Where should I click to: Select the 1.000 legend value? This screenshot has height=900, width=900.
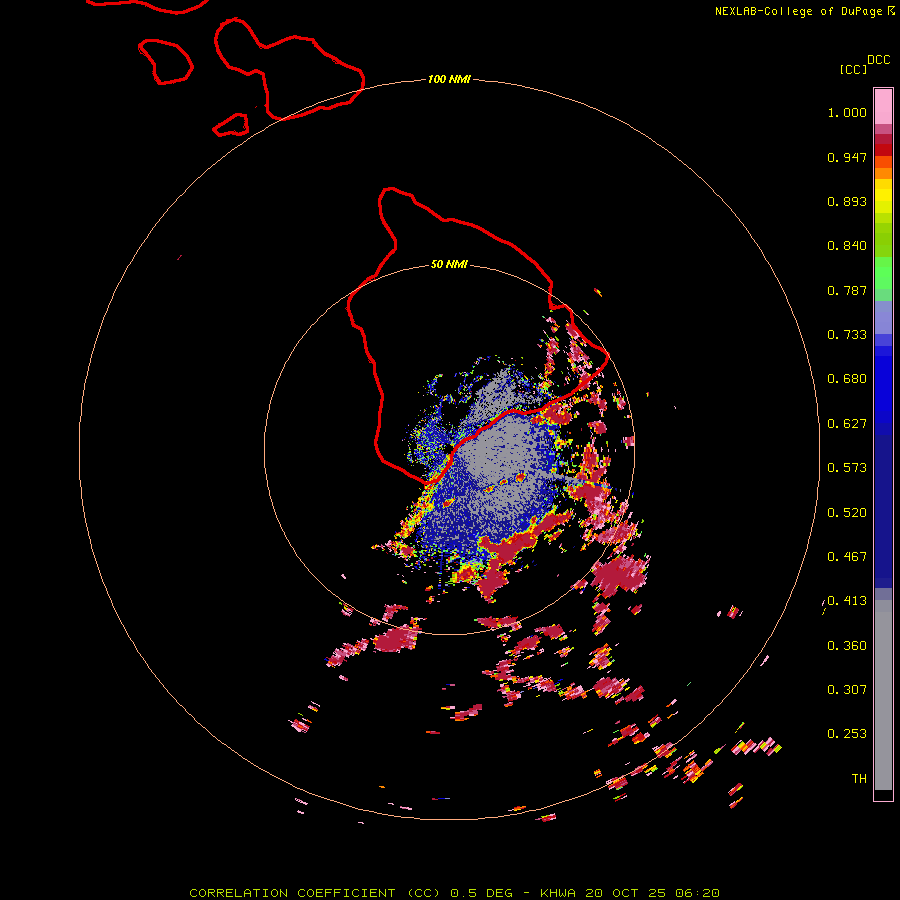(x=847, y=112)
